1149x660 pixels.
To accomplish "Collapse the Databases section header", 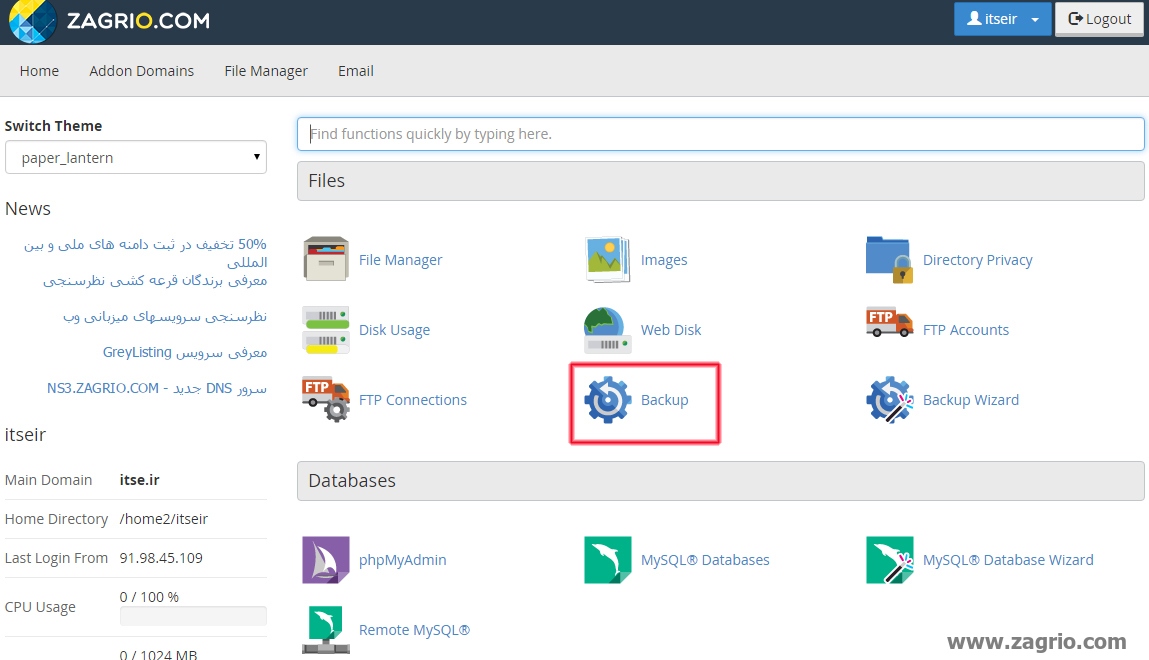I will coord(720,481).
